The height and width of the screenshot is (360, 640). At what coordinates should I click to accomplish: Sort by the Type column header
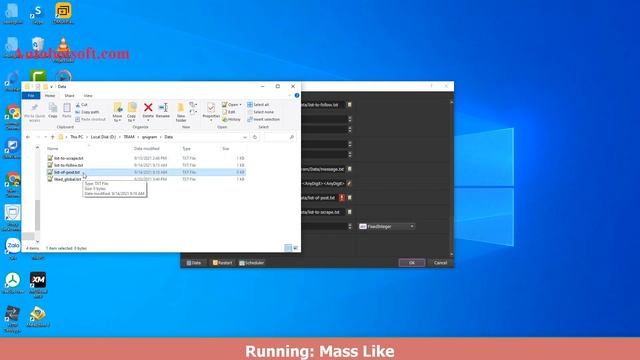click(x=187, y=149)
